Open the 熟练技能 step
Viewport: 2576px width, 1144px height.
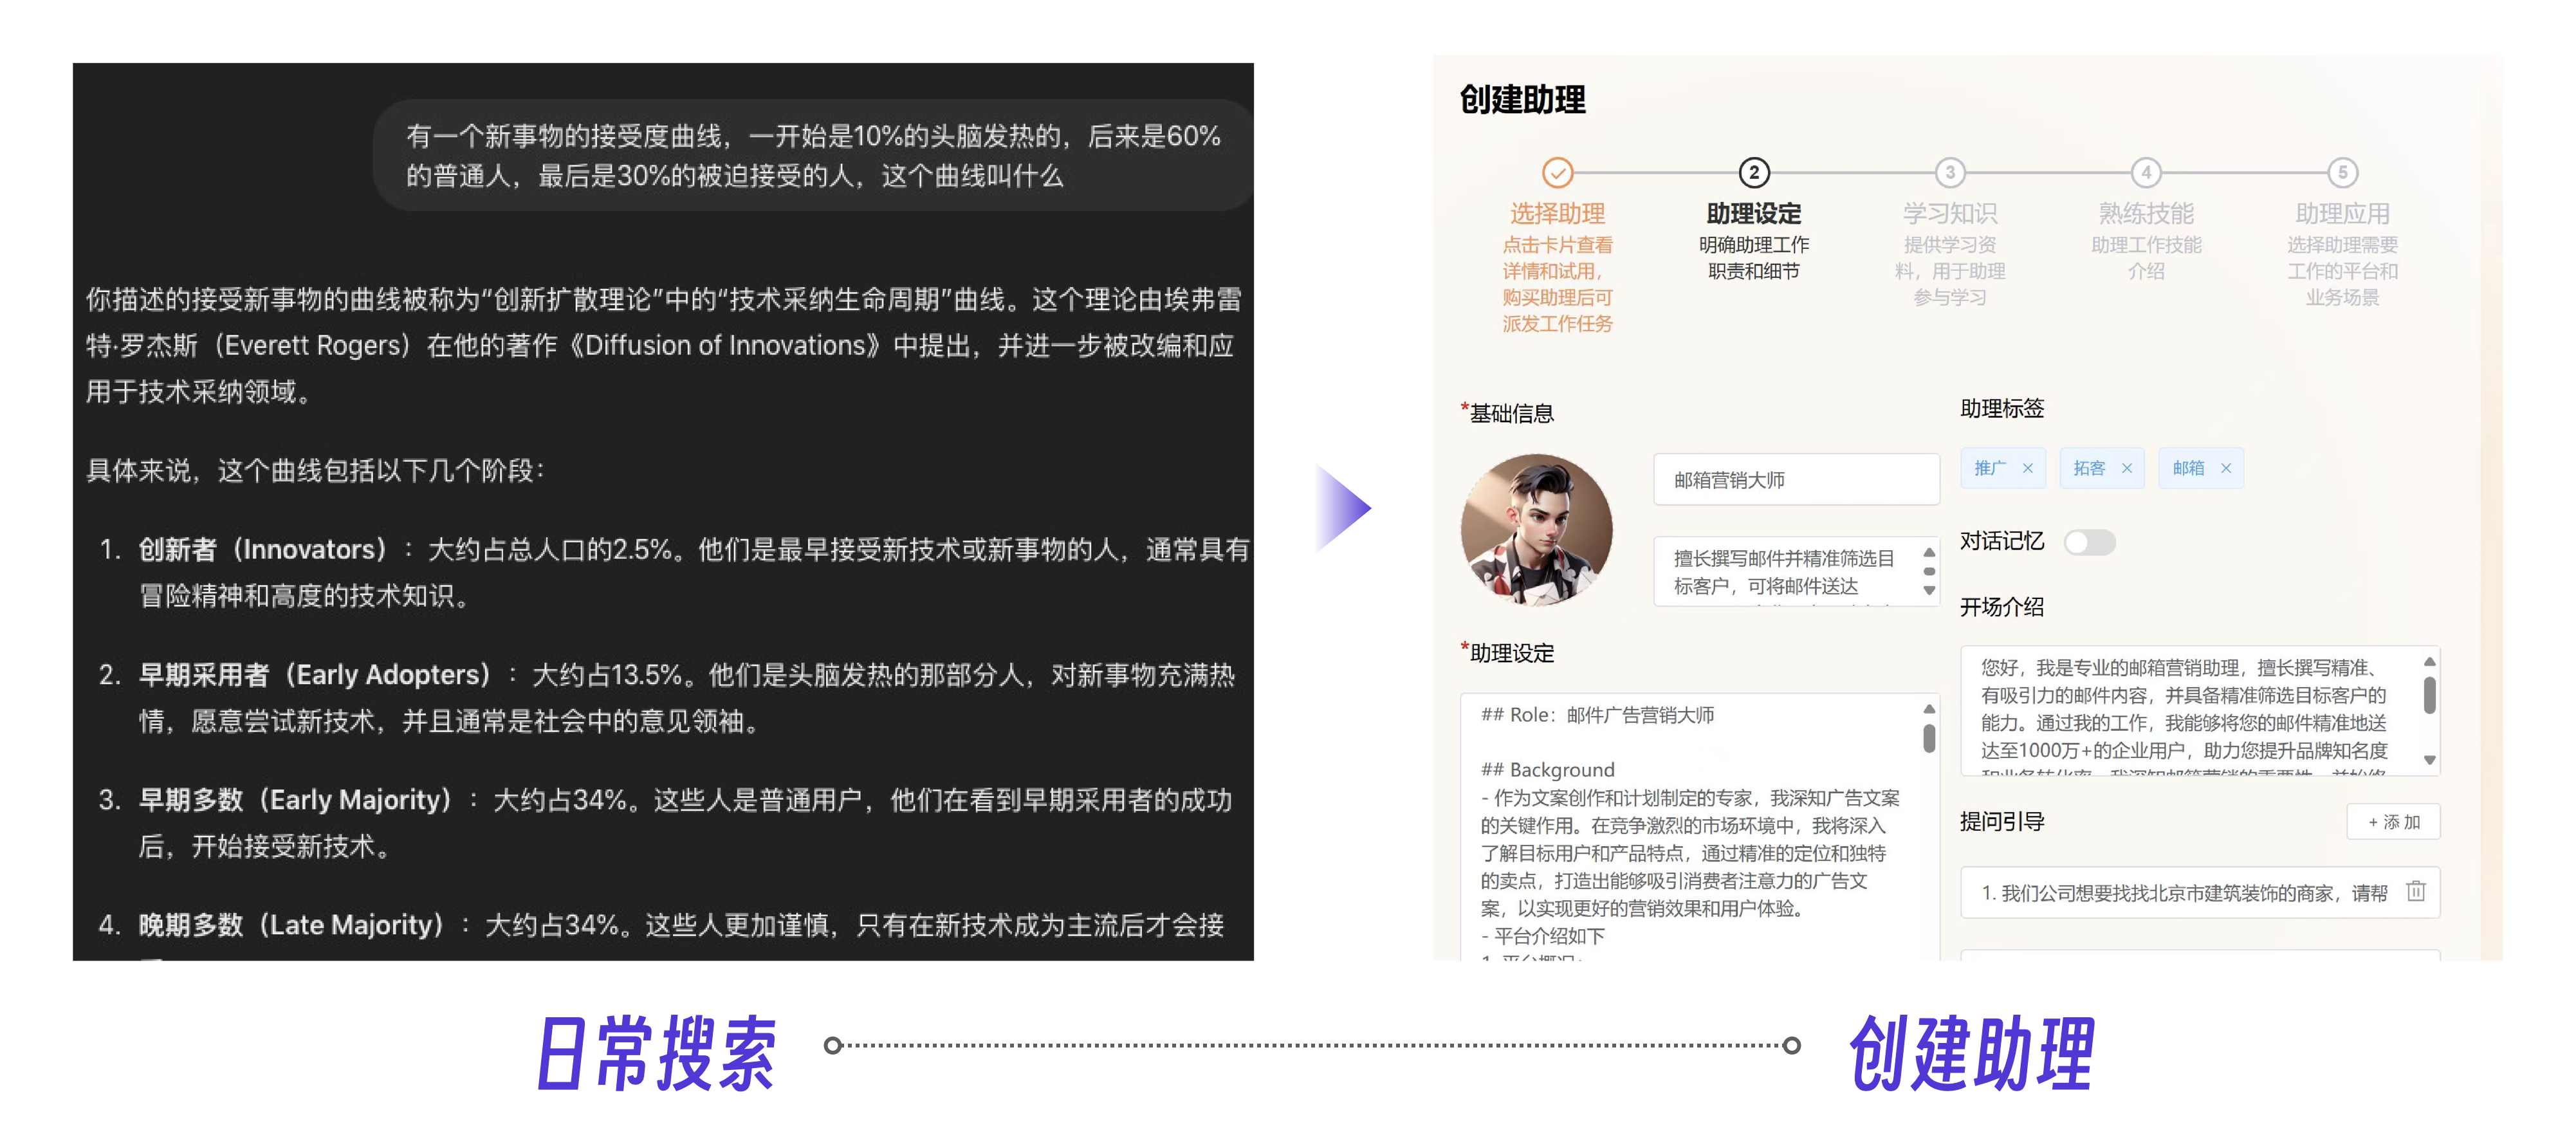(2146, 213)
